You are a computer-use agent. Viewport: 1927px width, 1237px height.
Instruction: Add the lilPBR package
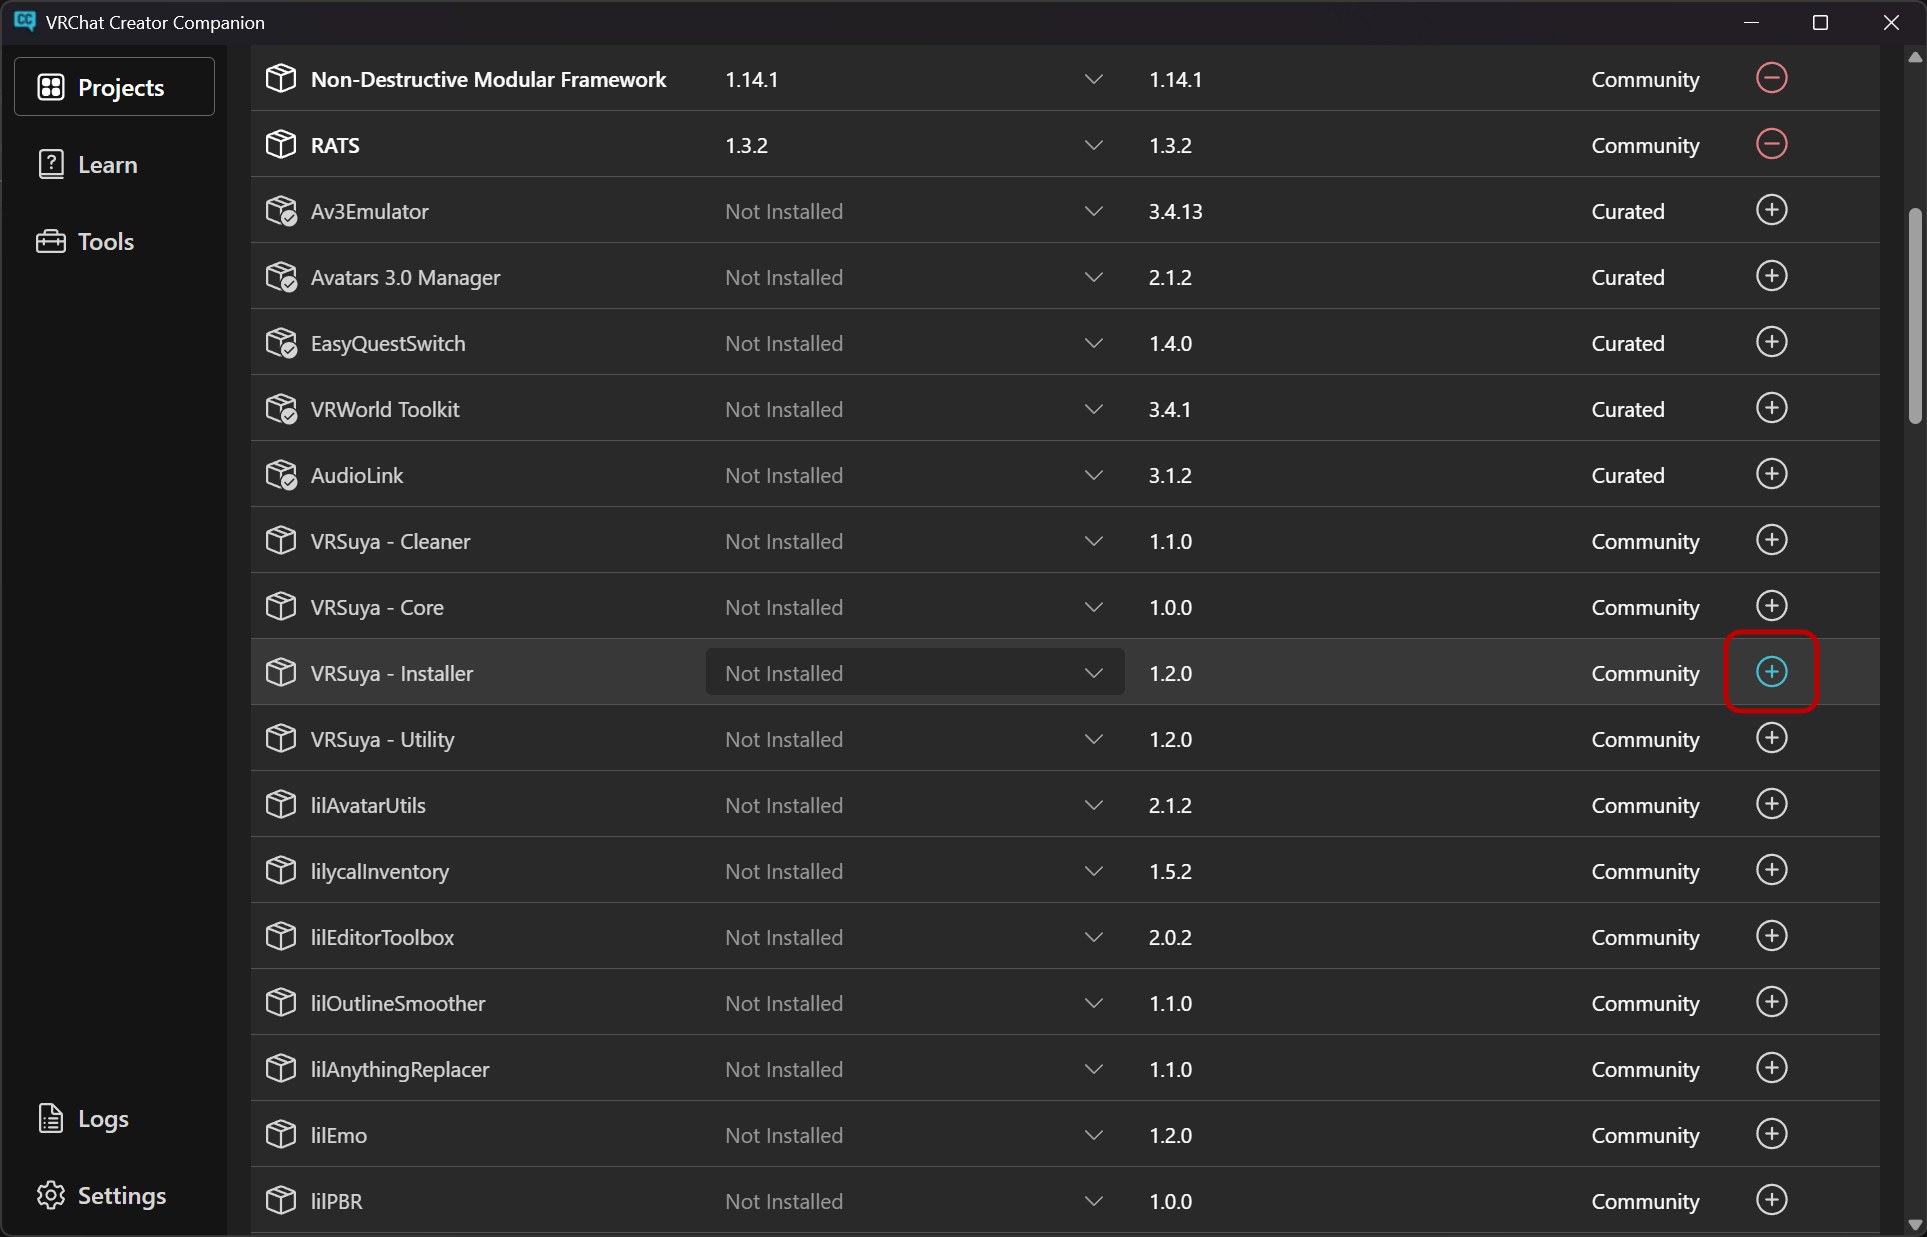[1771, 1200]
